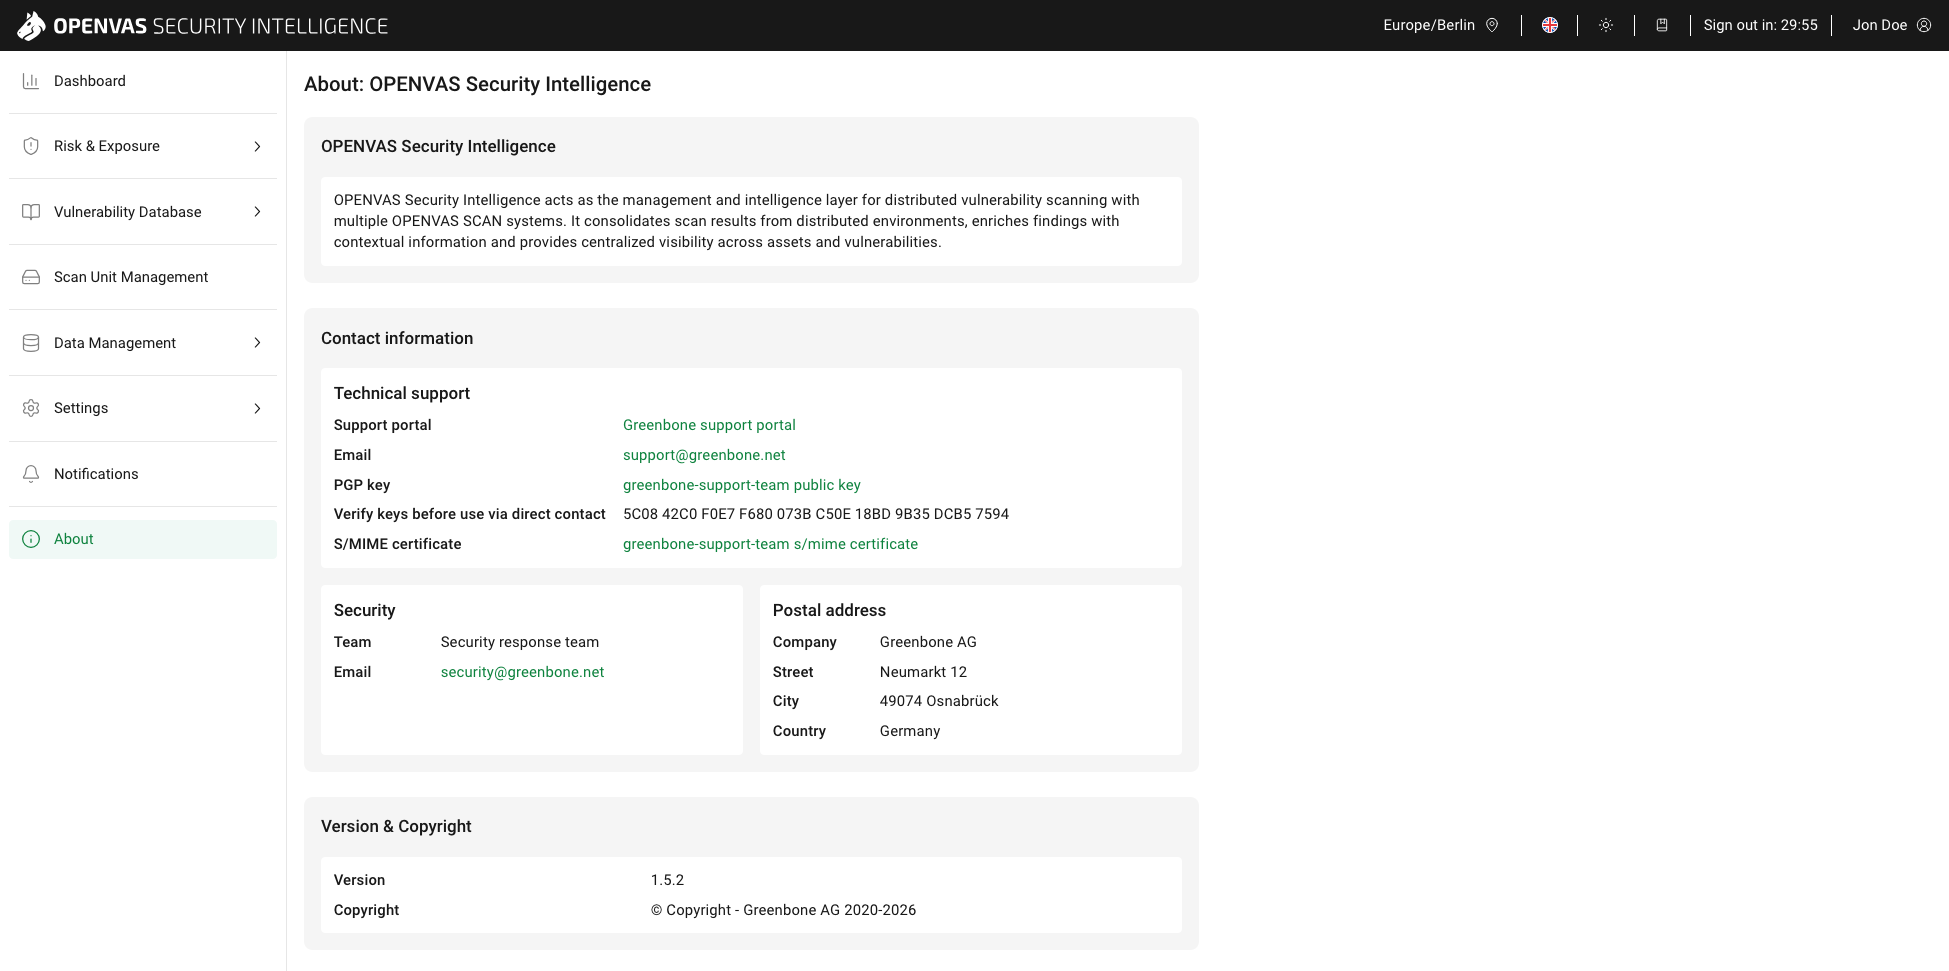Open the greenbone-support-team s/mime certificate link

pos(770,544)
